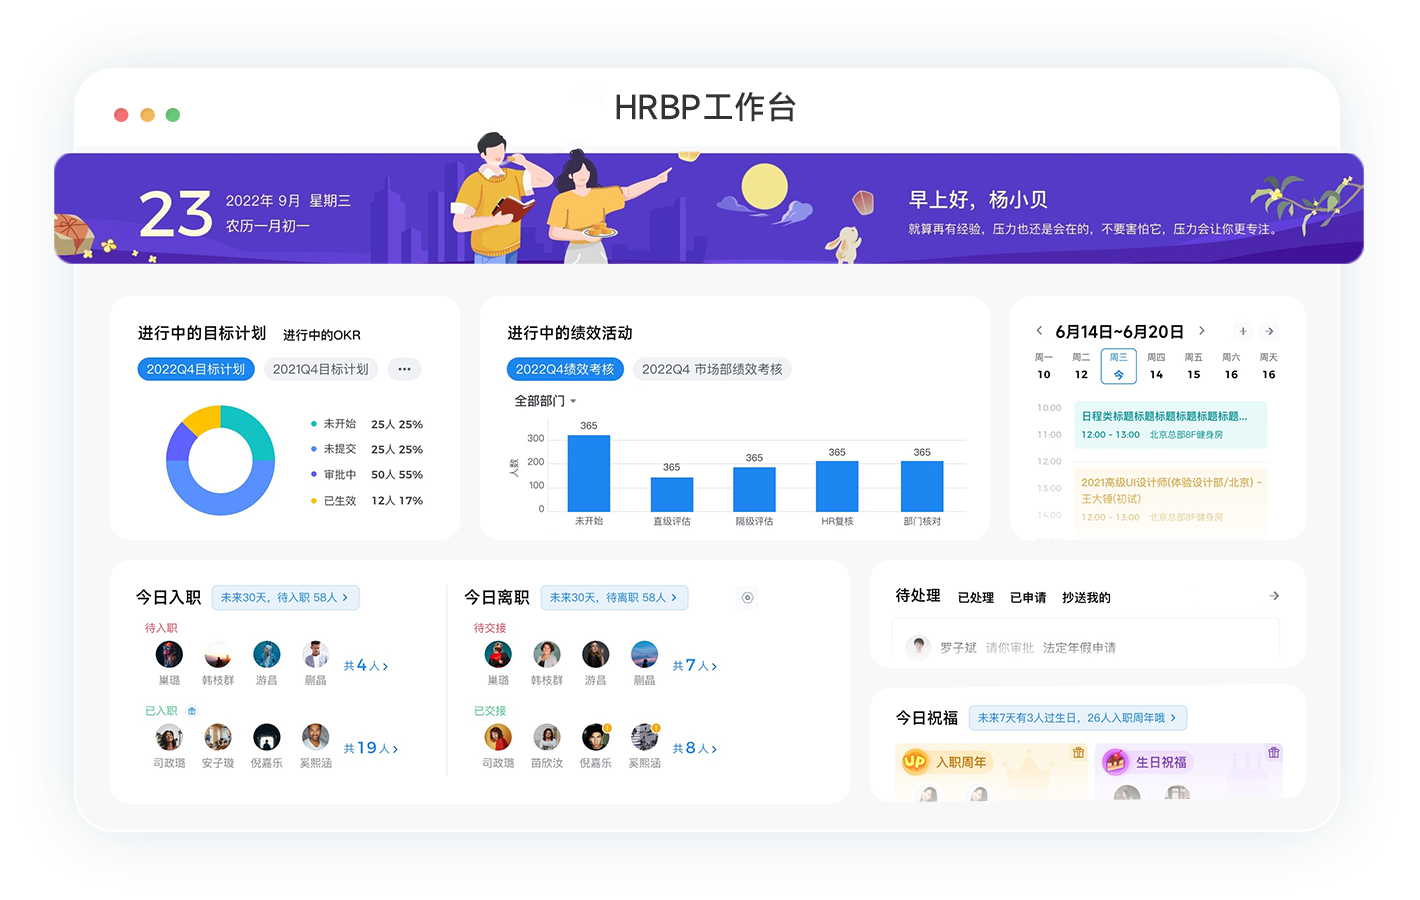Open 未来30天，待入职 58人 link
Viewport: 1420px width, 900px height.
(285, 598)
